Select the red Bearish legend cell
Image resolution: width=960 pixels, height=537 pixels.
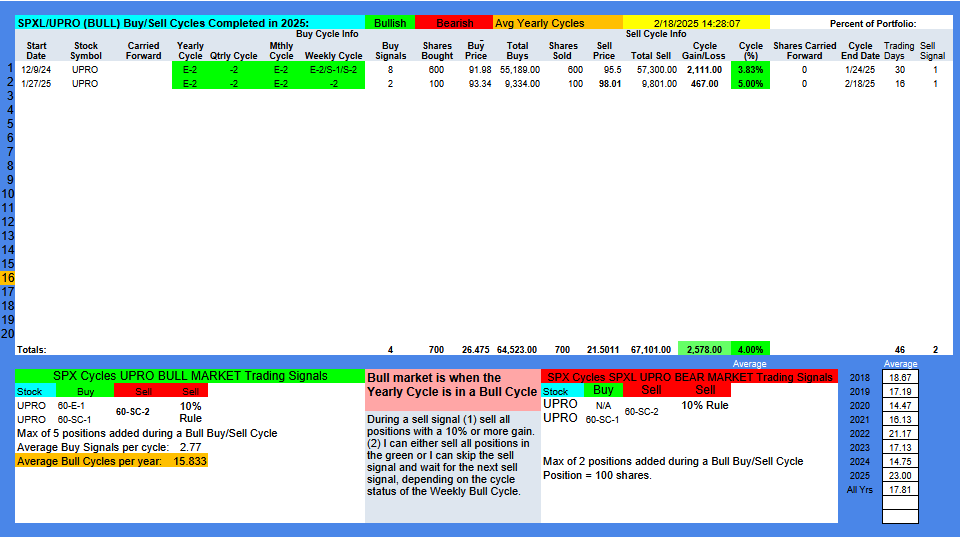click(454, 23)
